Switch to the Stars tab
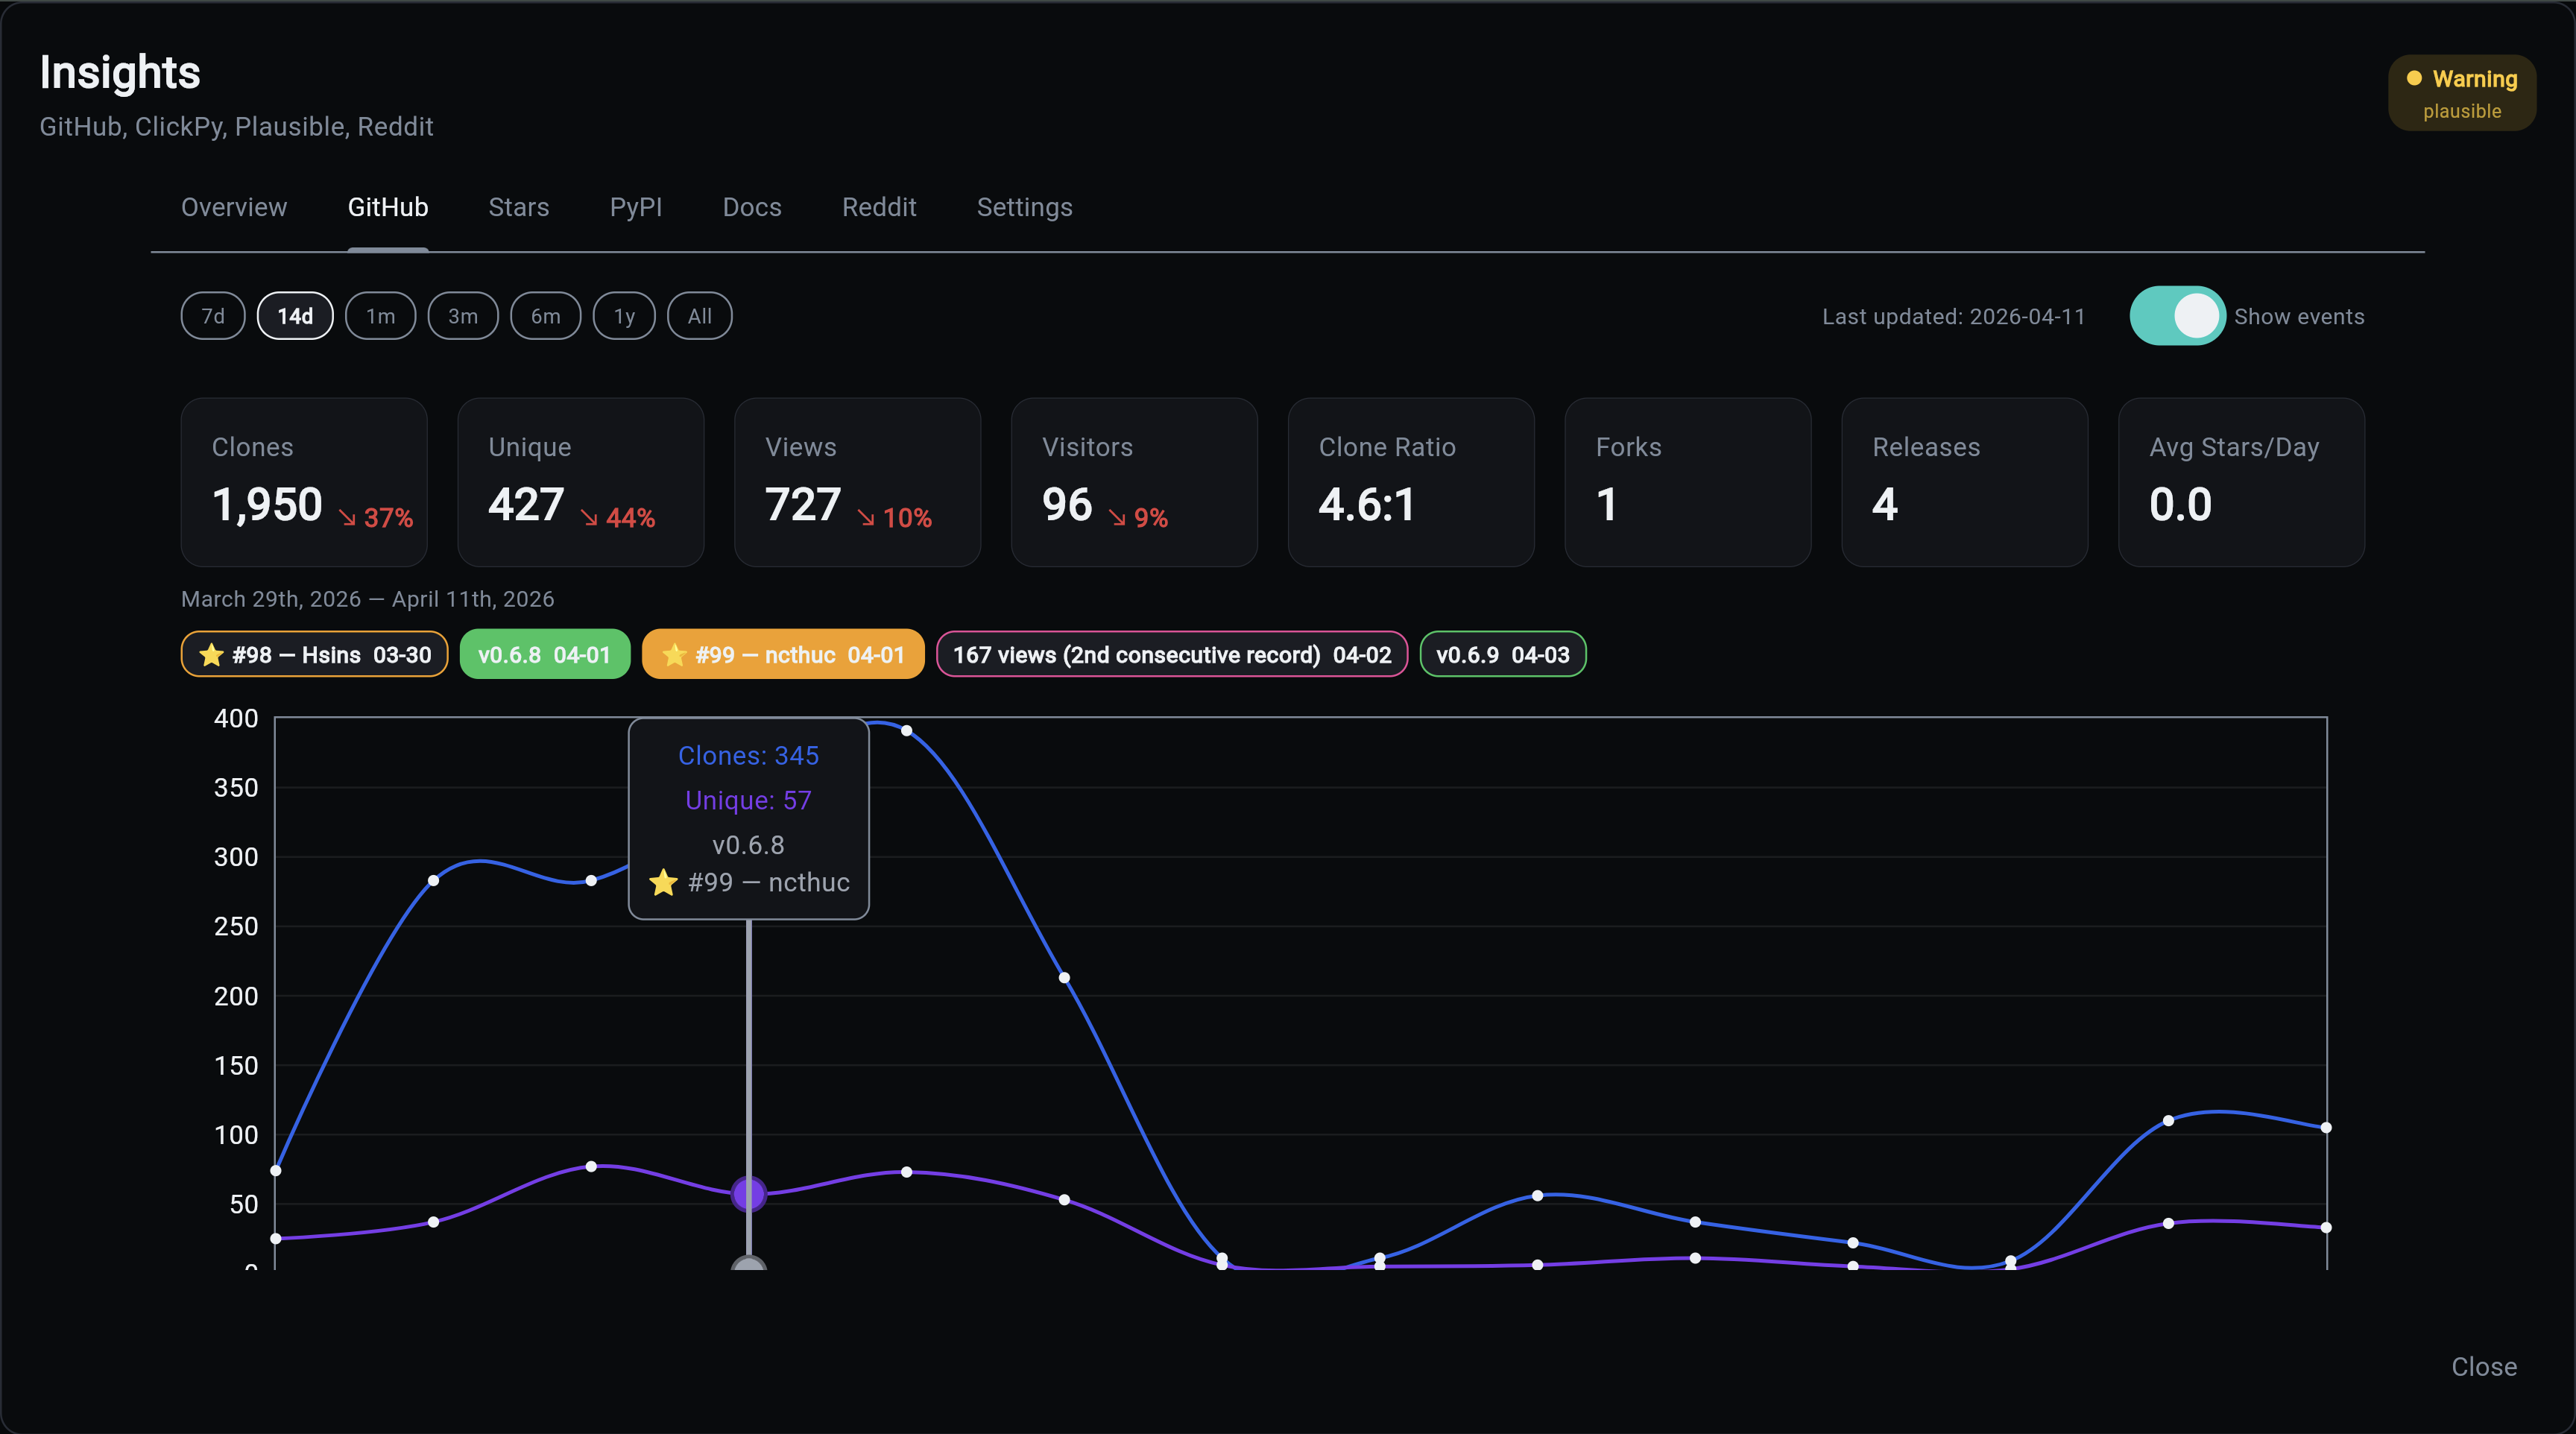This screenshot has height=1434, width=2576. click(518, 207)
